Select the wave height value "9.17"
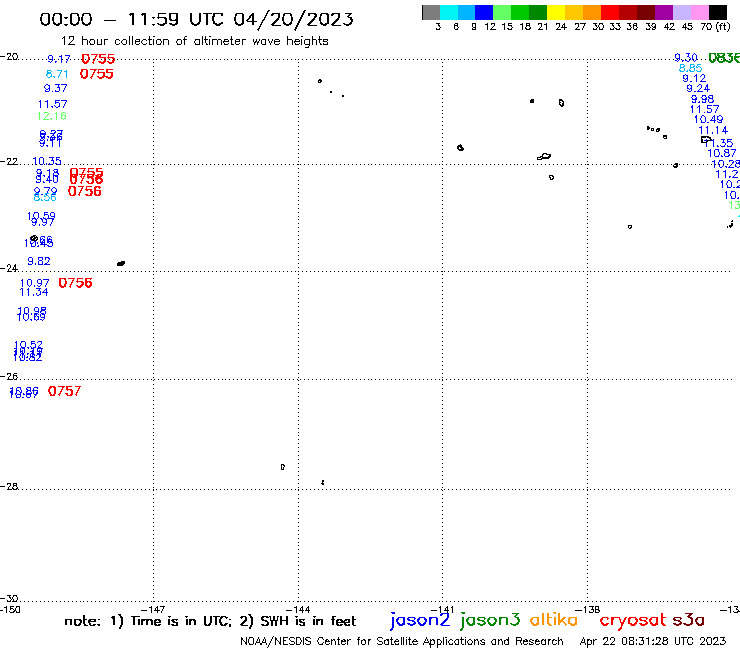This screenshot has height=650, width=740. 59,59
